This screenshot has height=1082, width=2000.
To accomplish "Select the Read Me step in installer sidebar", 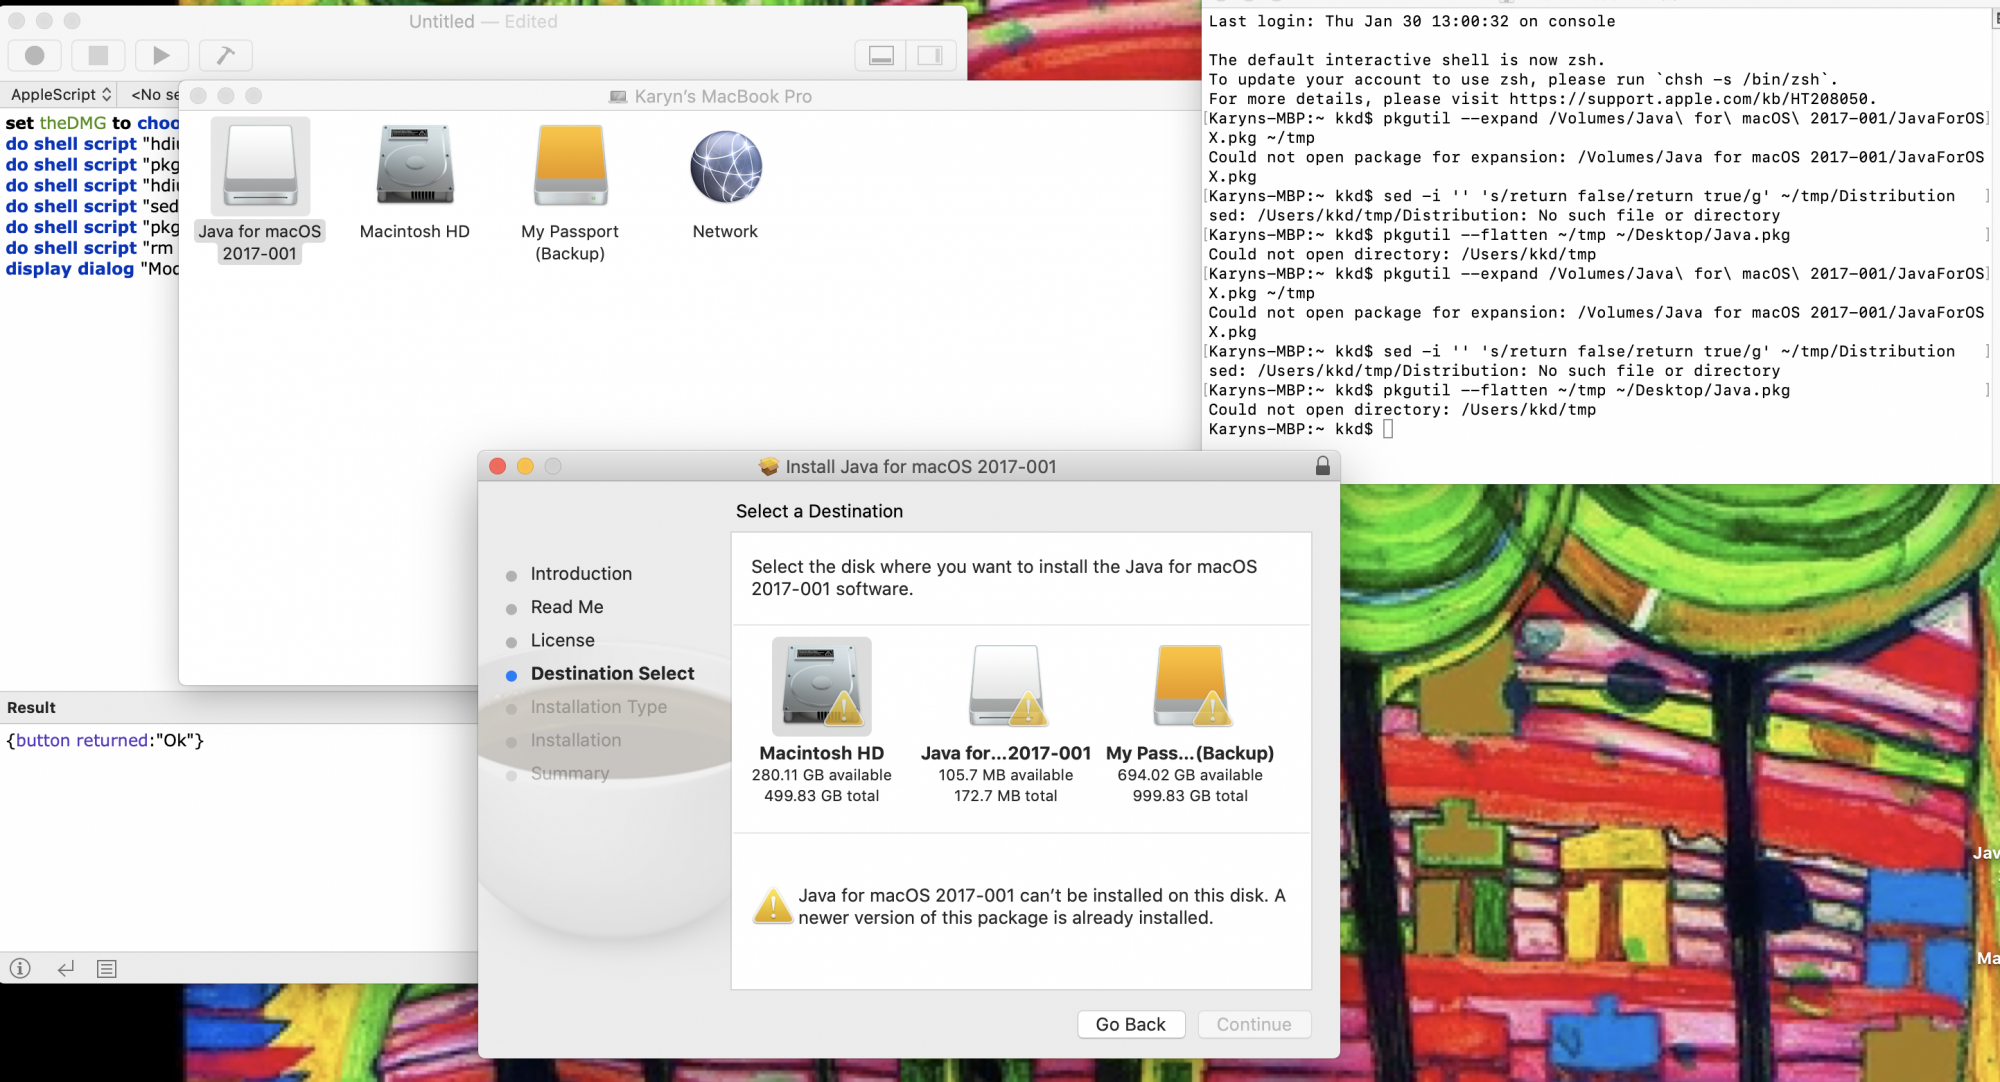I will [567, 607].
